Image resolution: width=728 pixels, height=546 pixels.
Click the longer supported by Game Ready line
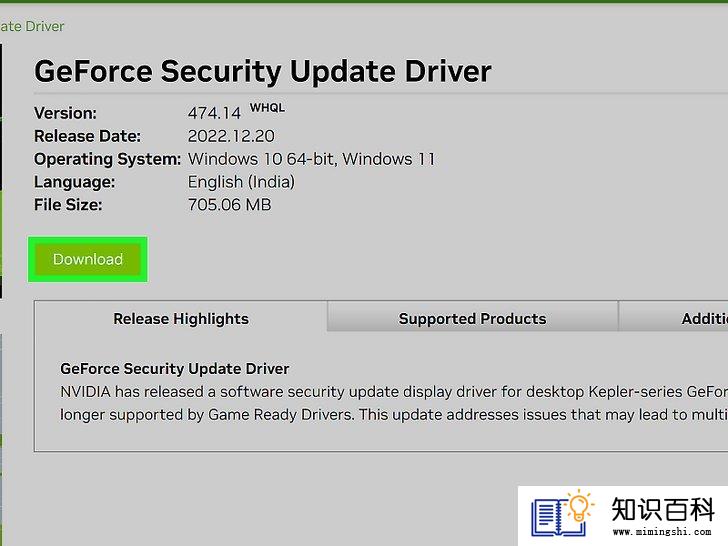394,415
